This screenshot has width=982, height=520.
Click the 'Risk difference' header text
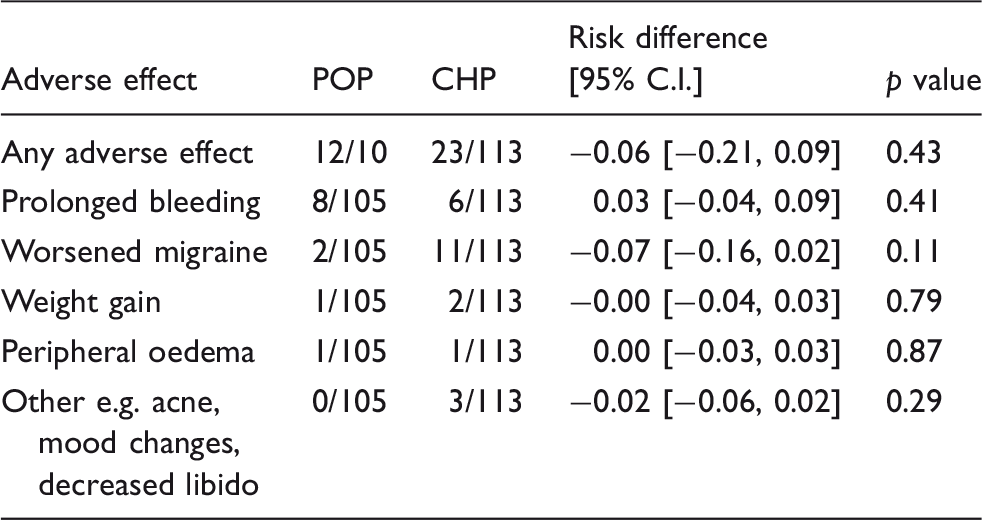click(x=668, y=38)
